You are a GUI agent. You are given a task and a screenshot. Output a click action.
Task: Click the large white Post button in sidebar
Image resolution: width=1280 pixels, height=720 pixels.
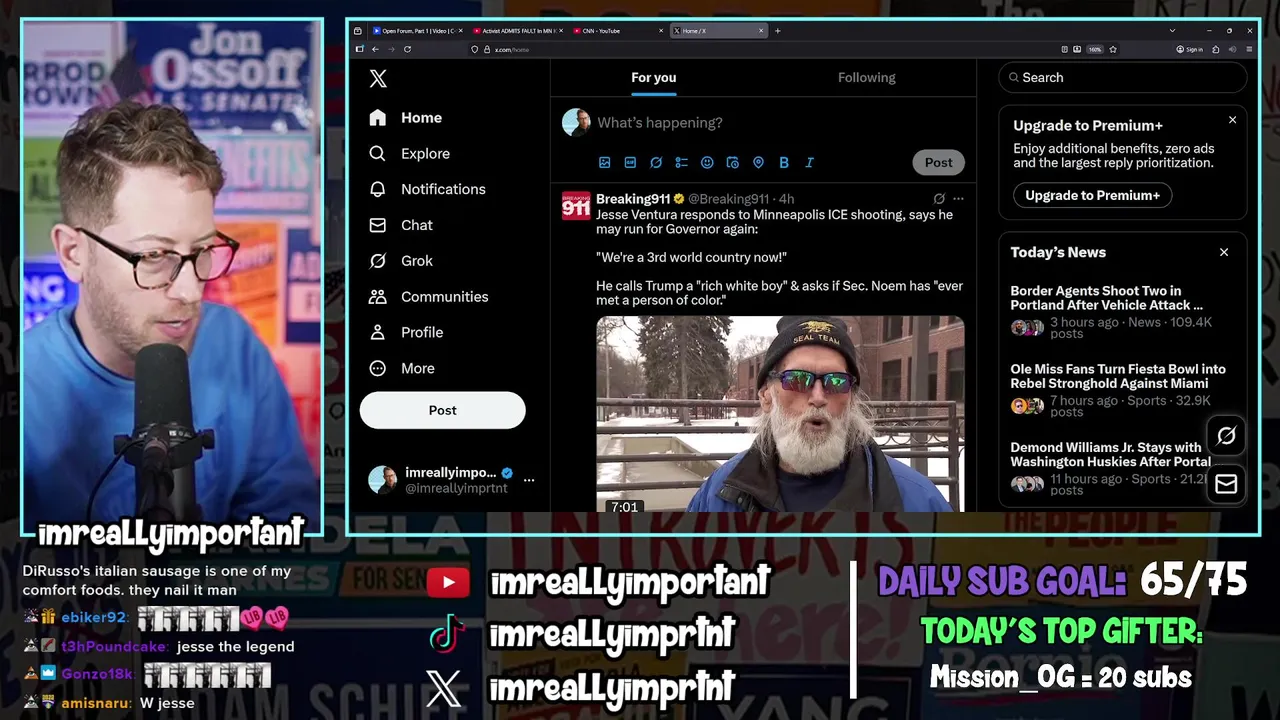point(442,410)
